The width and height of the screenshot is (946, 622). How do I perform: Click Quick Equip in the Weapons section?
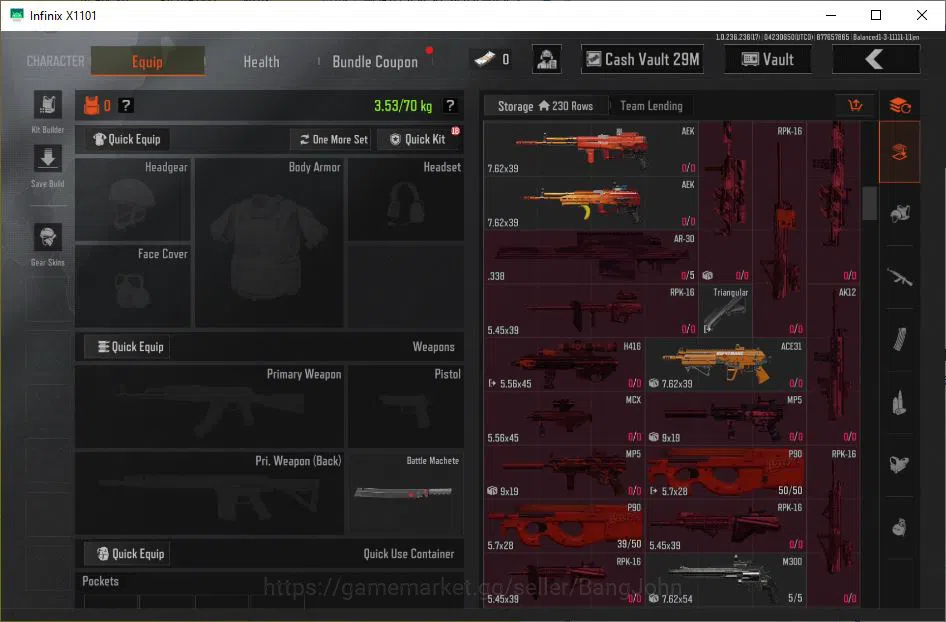coord(127,347)
